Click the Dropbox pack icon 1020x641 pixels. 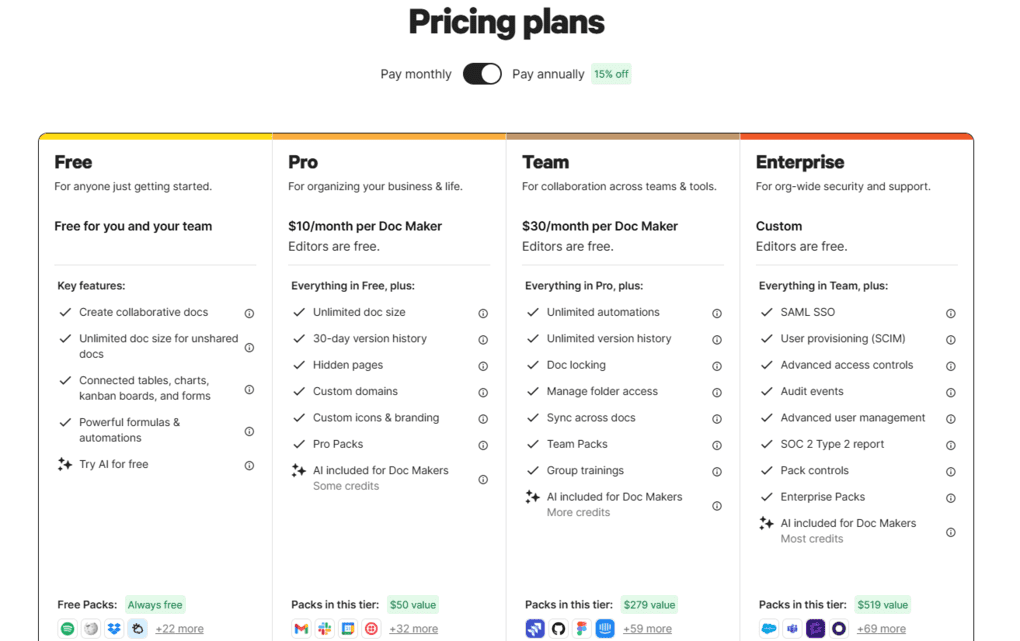coord(113,628)
